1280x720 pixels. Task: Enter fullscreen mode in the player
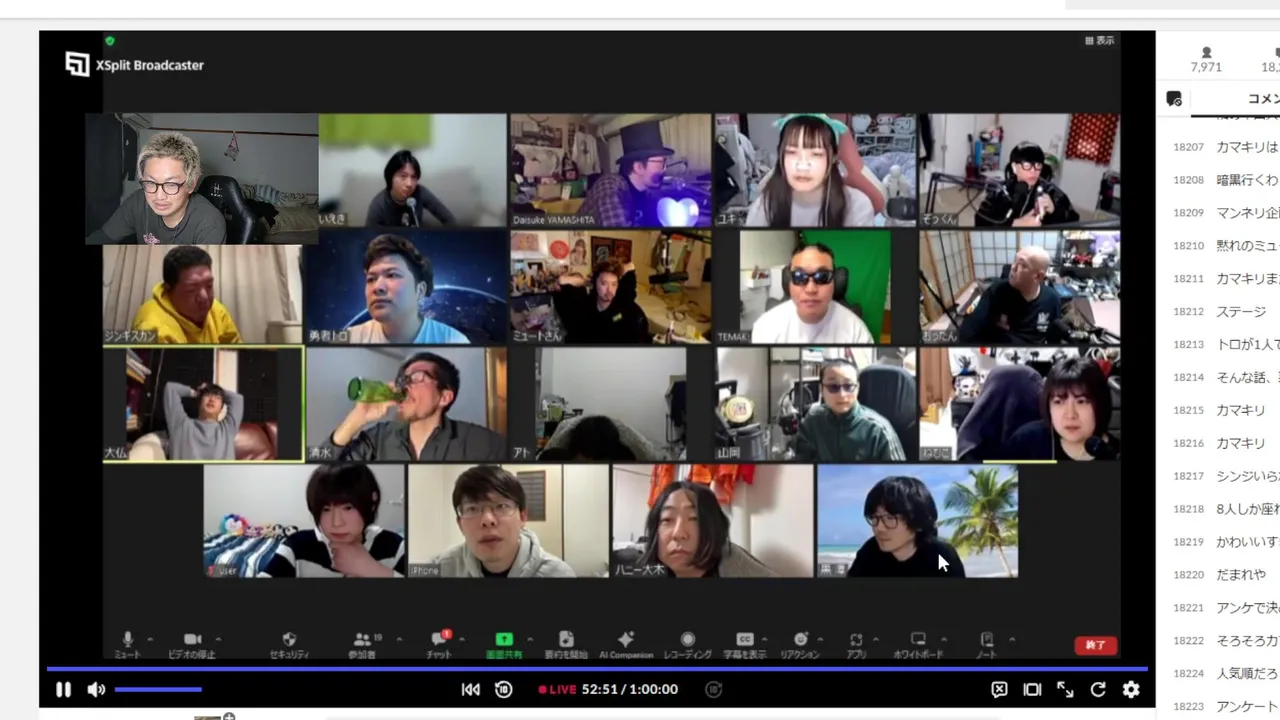pyautogui.click(x=1065, y=689)
